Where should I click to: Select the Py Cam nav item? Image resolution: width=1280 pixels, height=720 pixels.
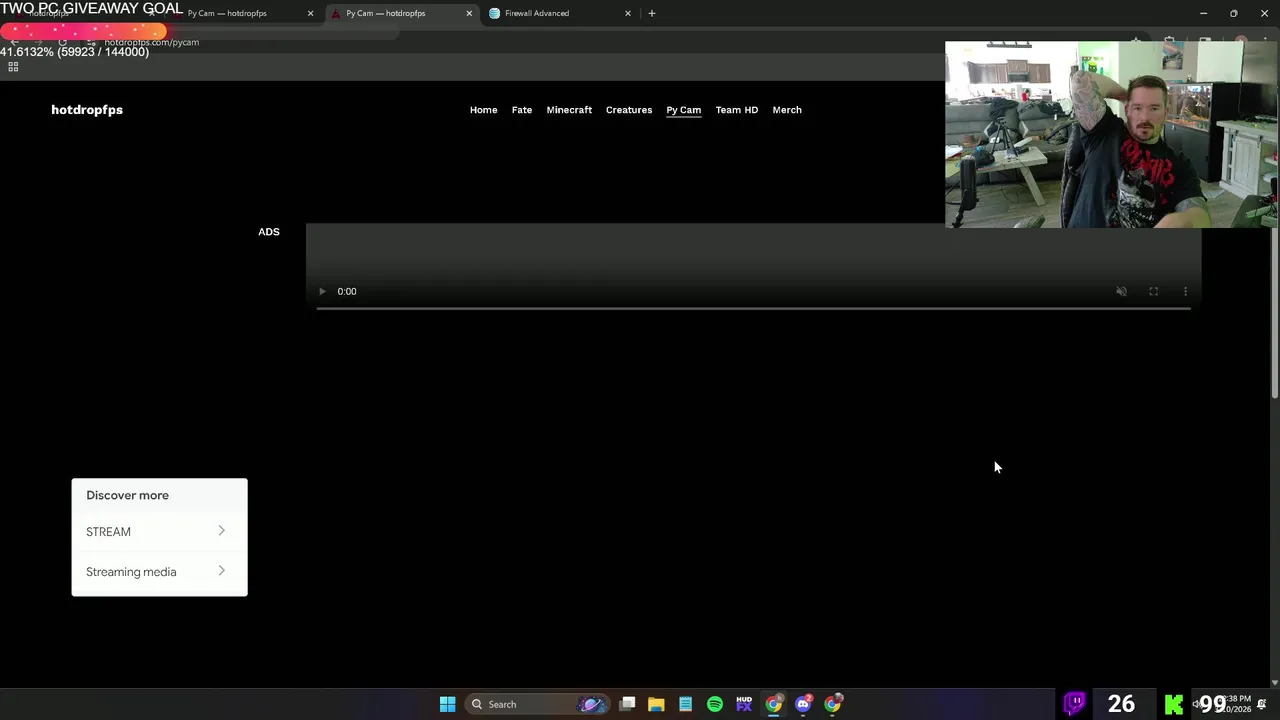pos(684,110)
